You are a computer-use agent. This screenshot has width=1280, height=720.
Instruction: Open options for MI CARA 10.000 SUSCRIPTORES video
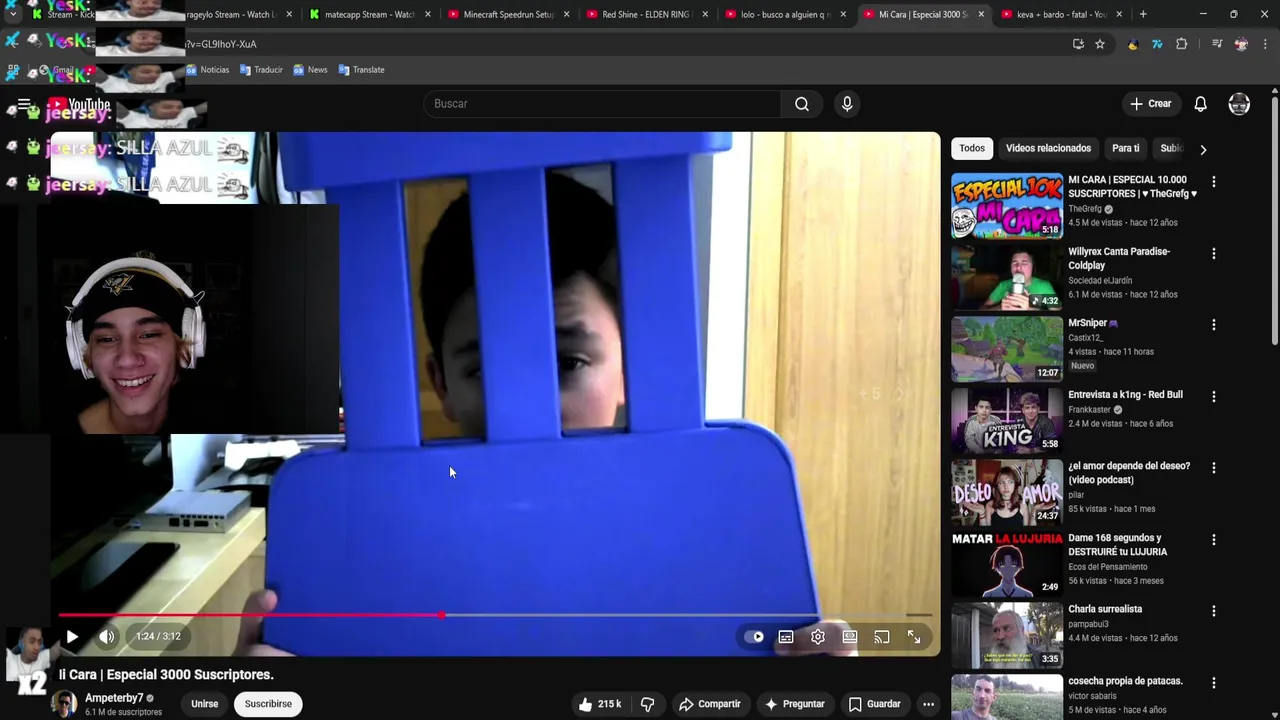1214,182
